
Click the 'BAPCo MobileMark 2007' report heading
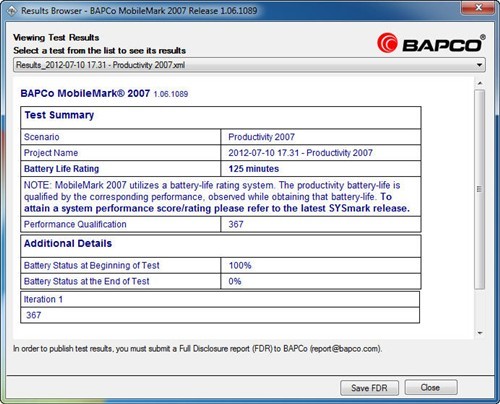(x=85, y=93)
